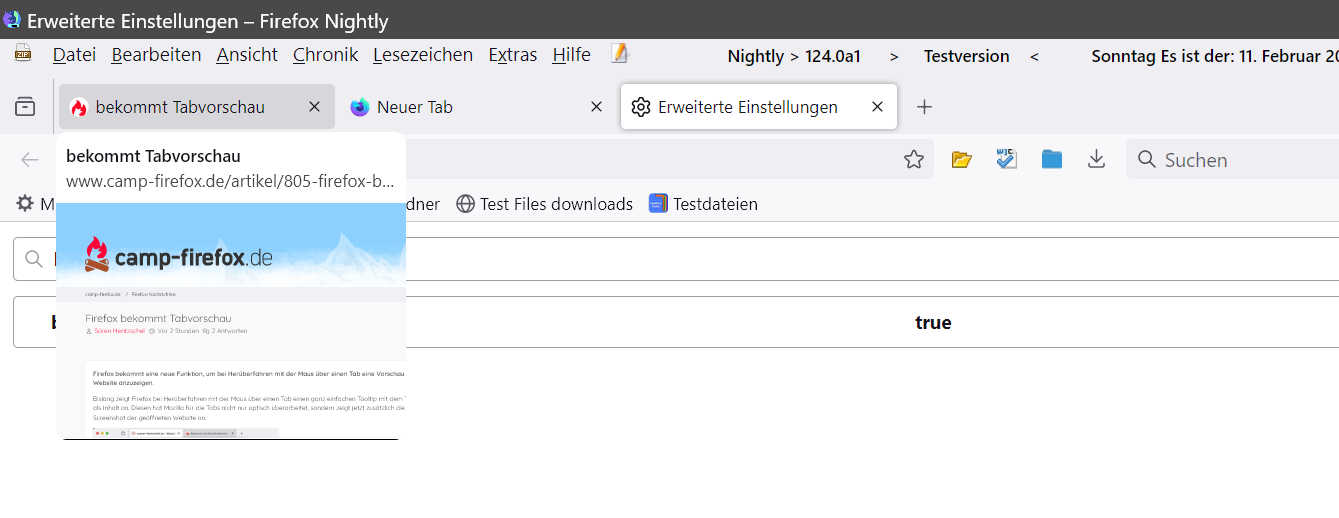The image size is (1339, 518).
Task: Open the downloads panel arrow icon
Action: 1096,160
